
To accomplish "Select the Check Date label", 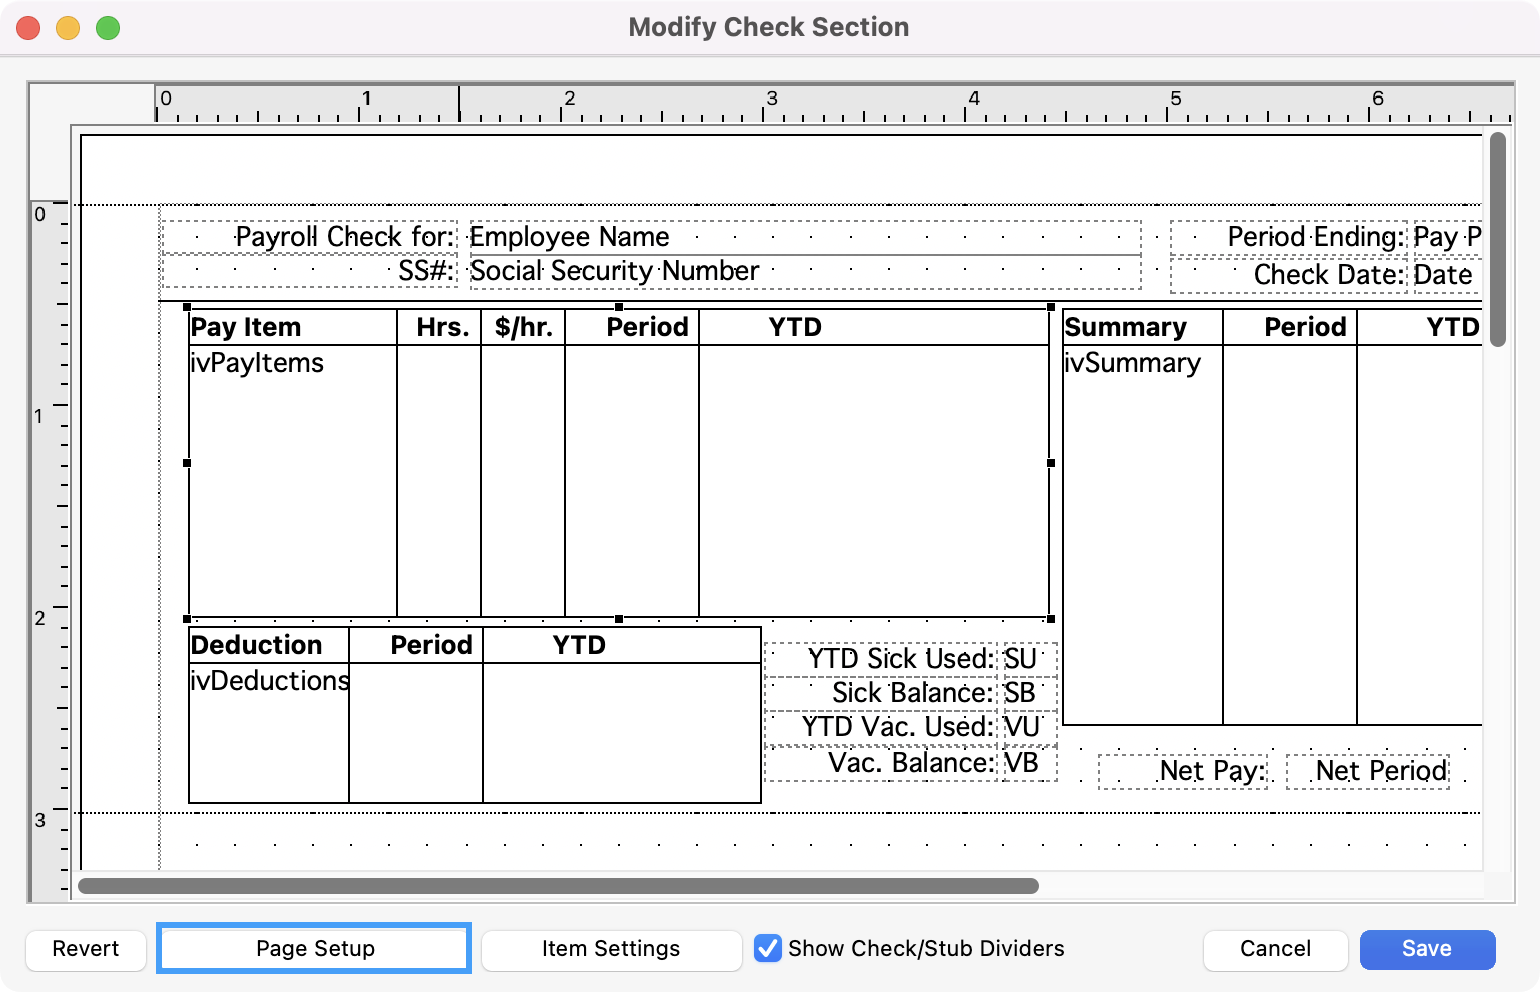I will [x=1288, y=275].
